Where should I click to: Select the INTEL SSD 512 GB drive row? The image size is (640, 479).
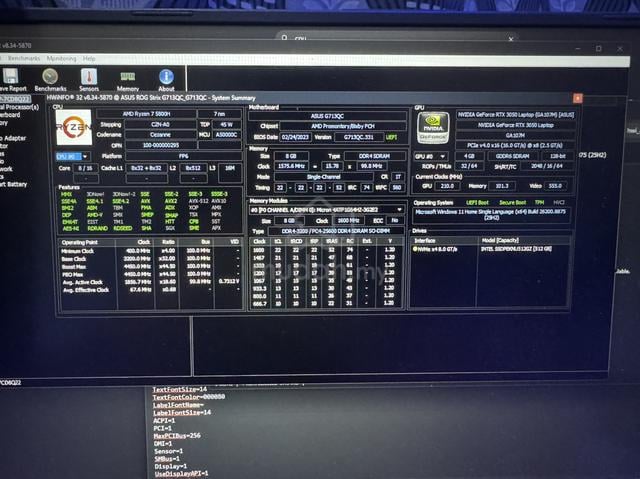coord(490,249)
